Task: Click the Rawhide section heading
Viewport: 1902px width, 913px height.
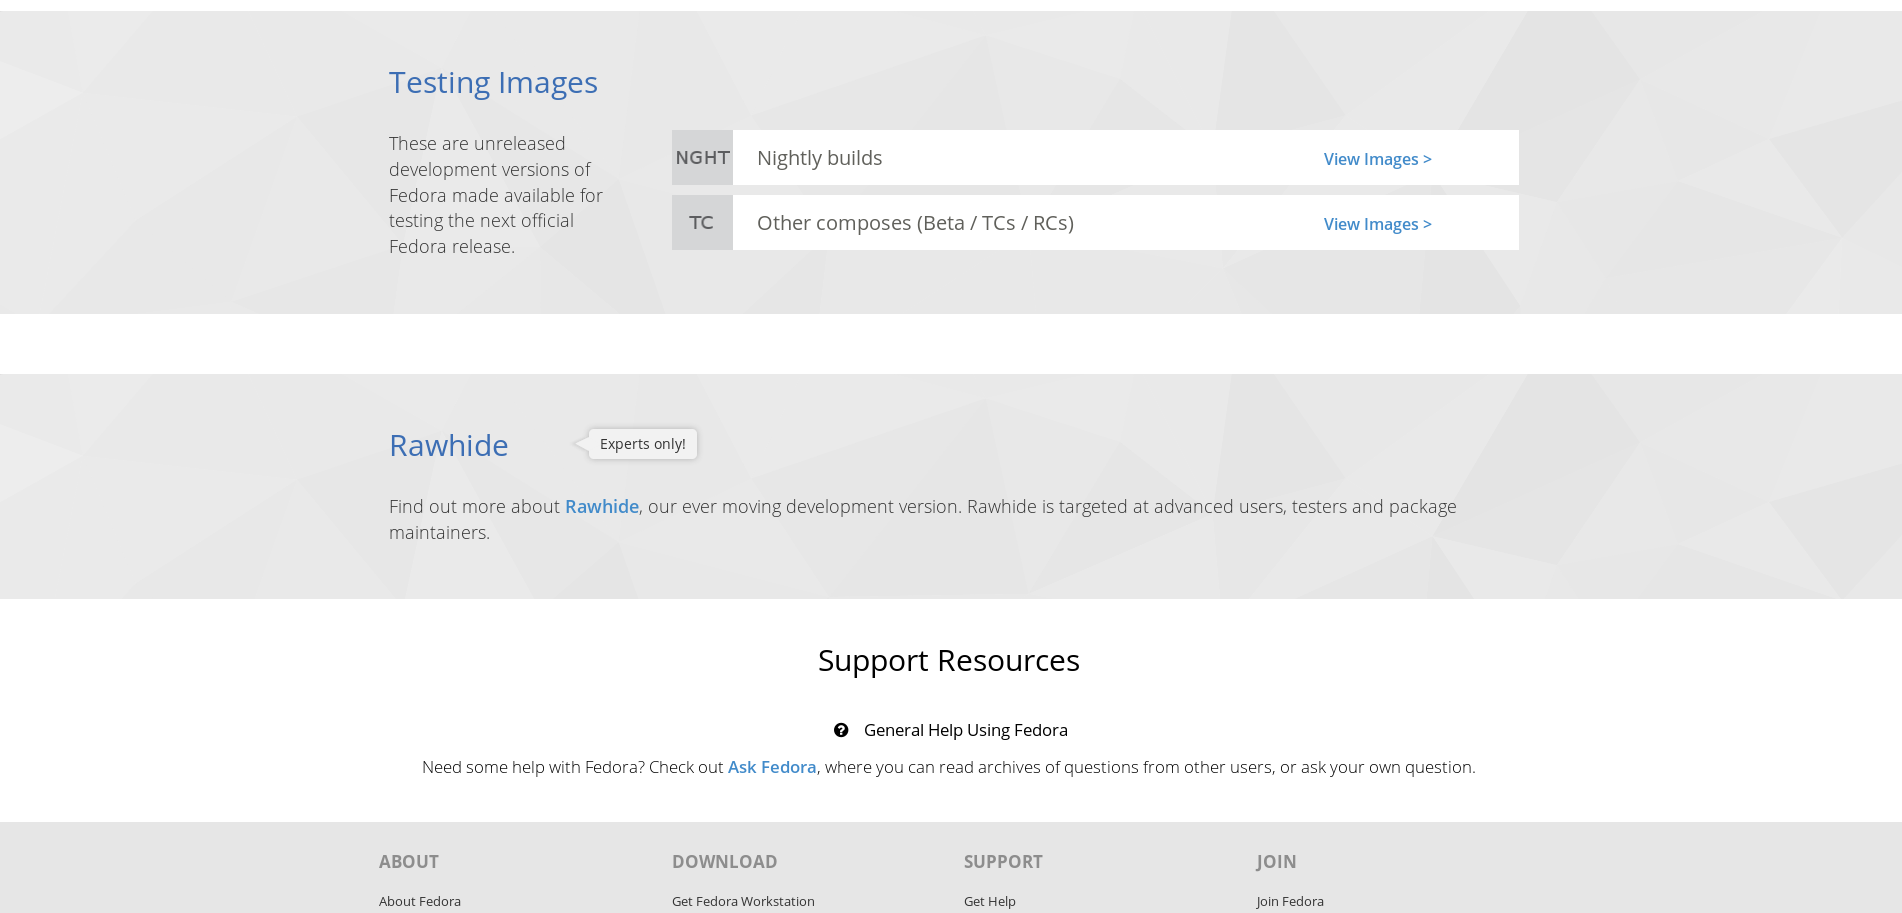Action: [x=448, y=445]
